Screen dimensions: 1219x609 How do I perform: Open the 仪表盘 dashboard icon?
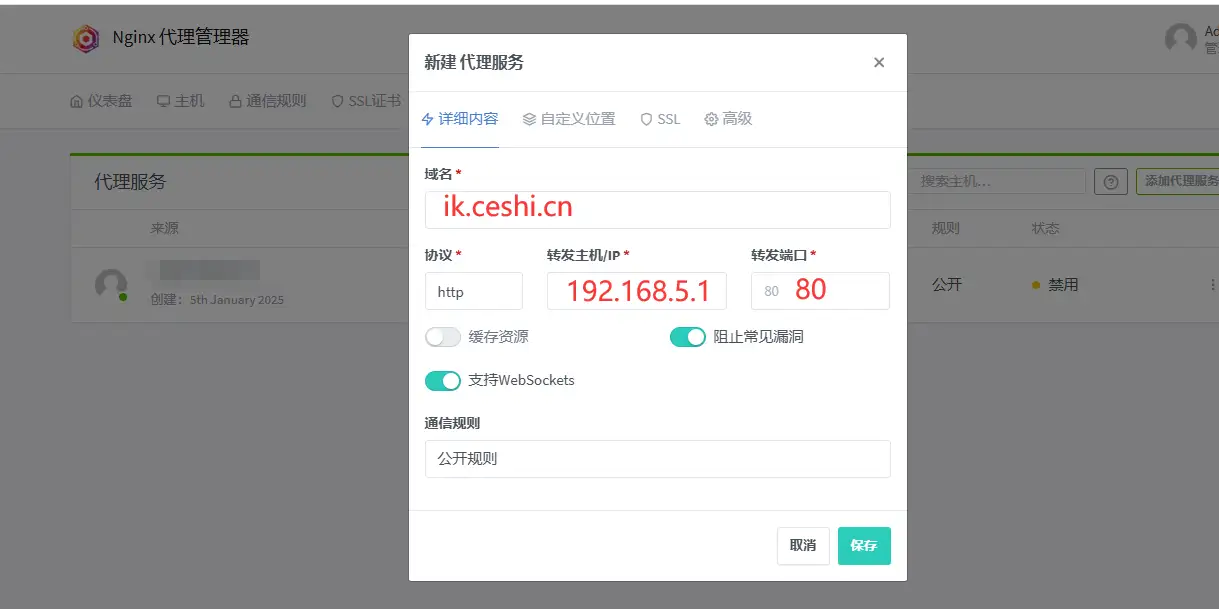(75, 100)
